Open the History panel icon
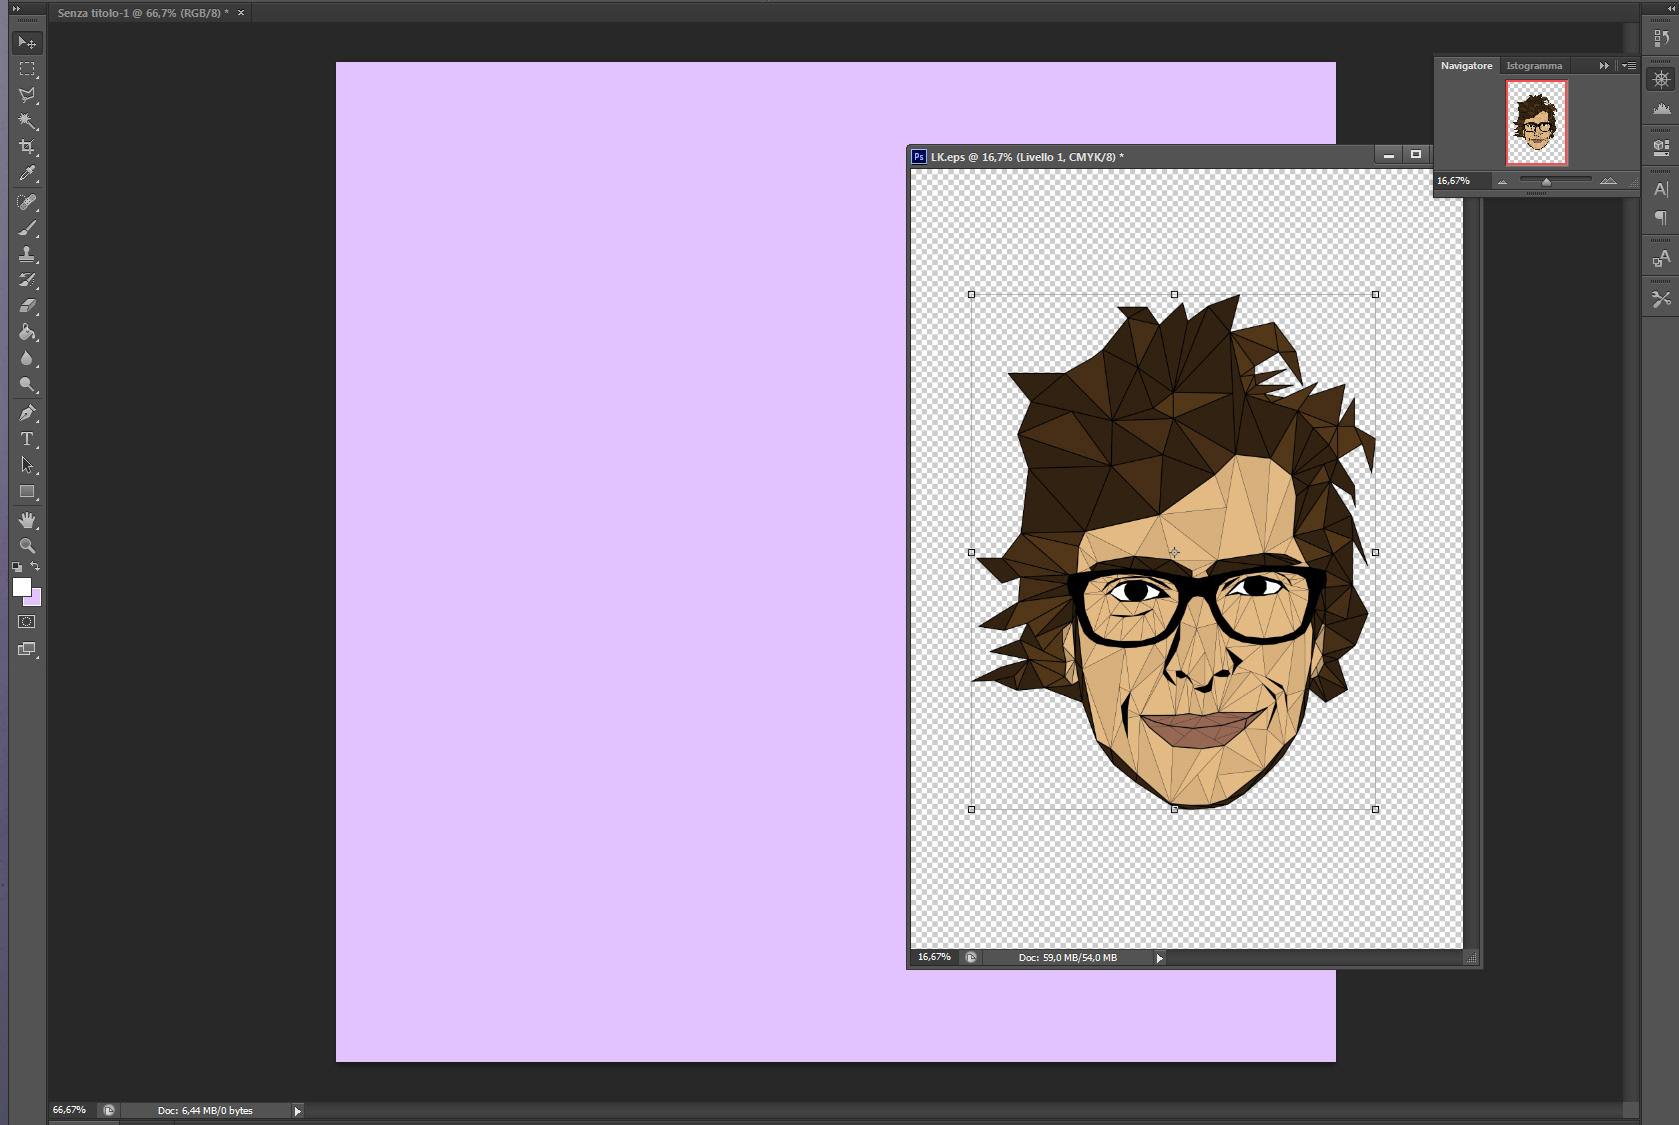The image size is (1679, 1125). [x=1661, y=38]
